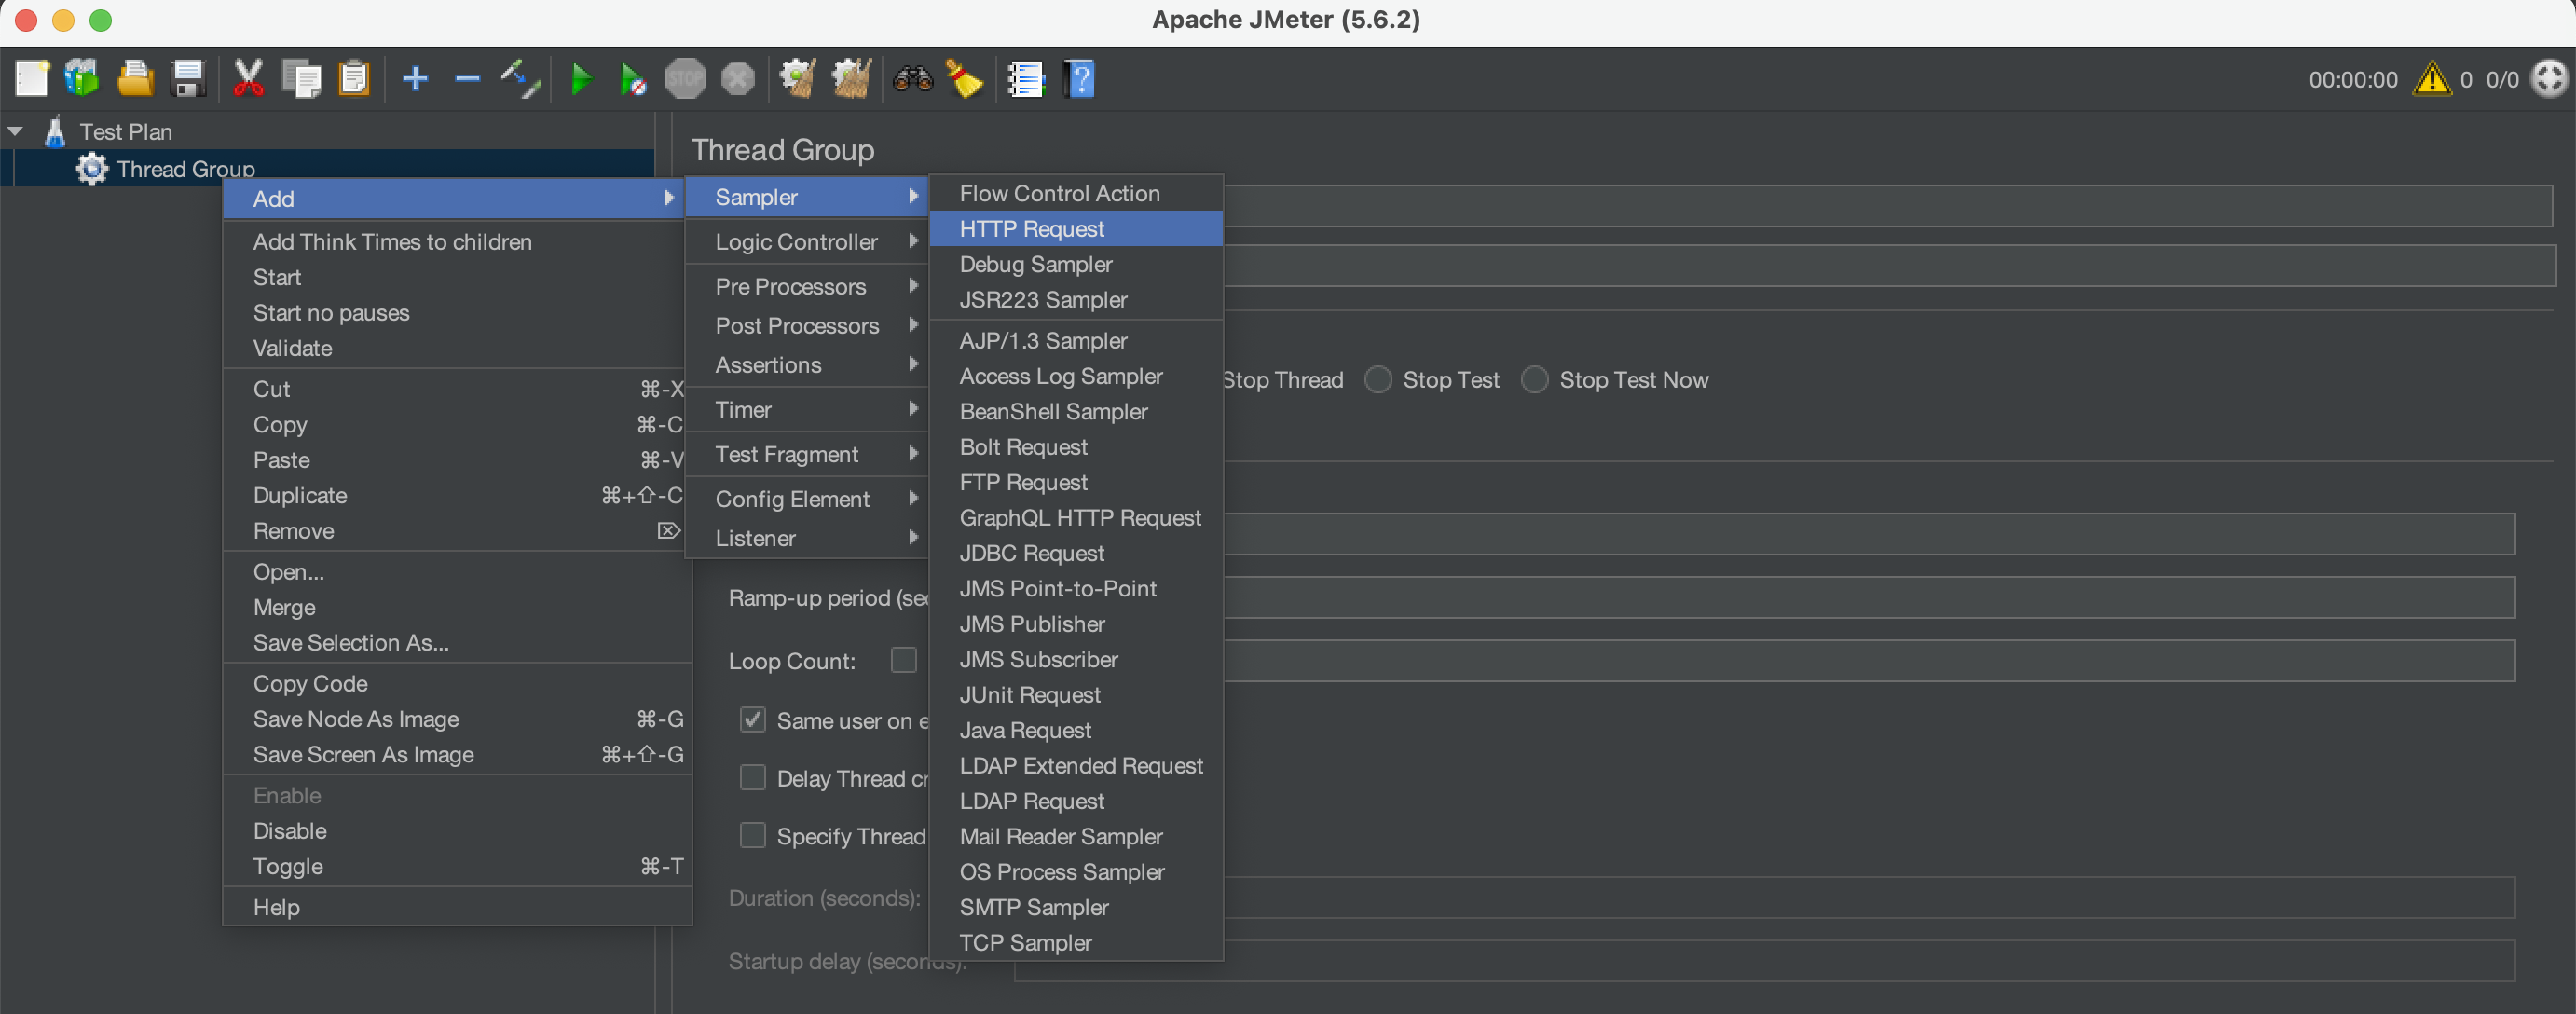Click Start no pauses toolbar icon

coord(632,79)
